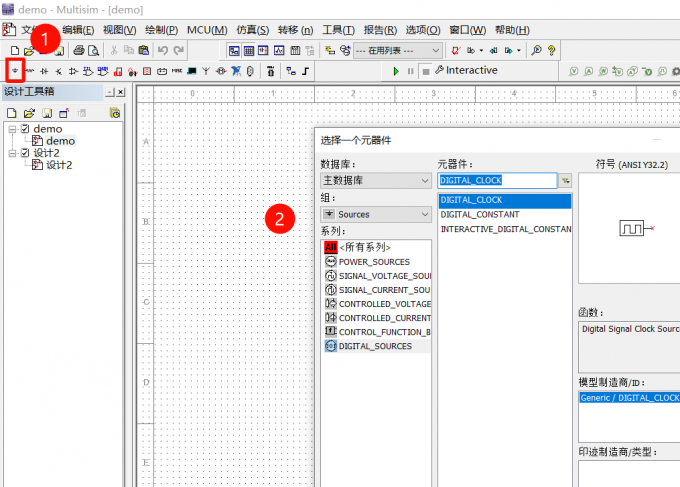680x487 pixels.
Task: Click the DIGITAL_CLOCK search input field
Action: pyautogui.click(x=497, y=180)
